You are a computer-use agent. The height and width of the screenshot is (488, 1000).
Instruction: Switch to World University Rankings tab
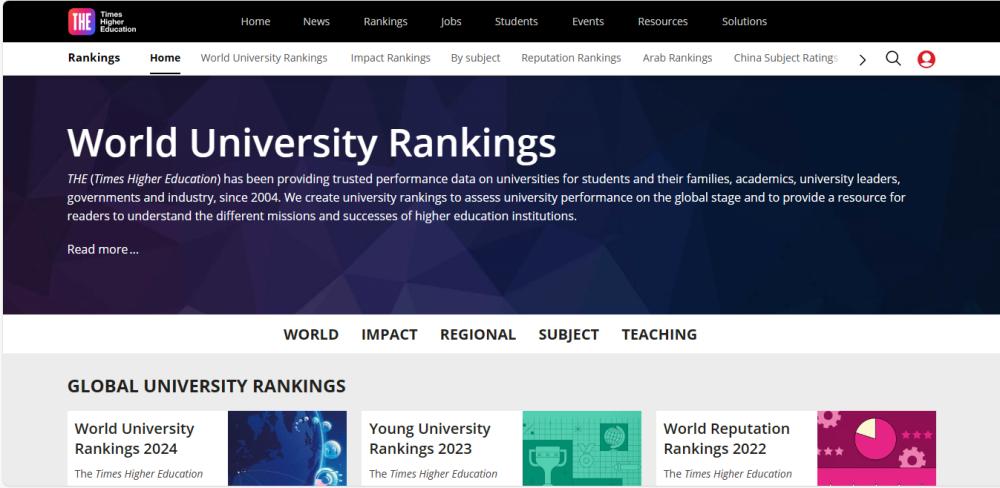click(x=264, y=58)
